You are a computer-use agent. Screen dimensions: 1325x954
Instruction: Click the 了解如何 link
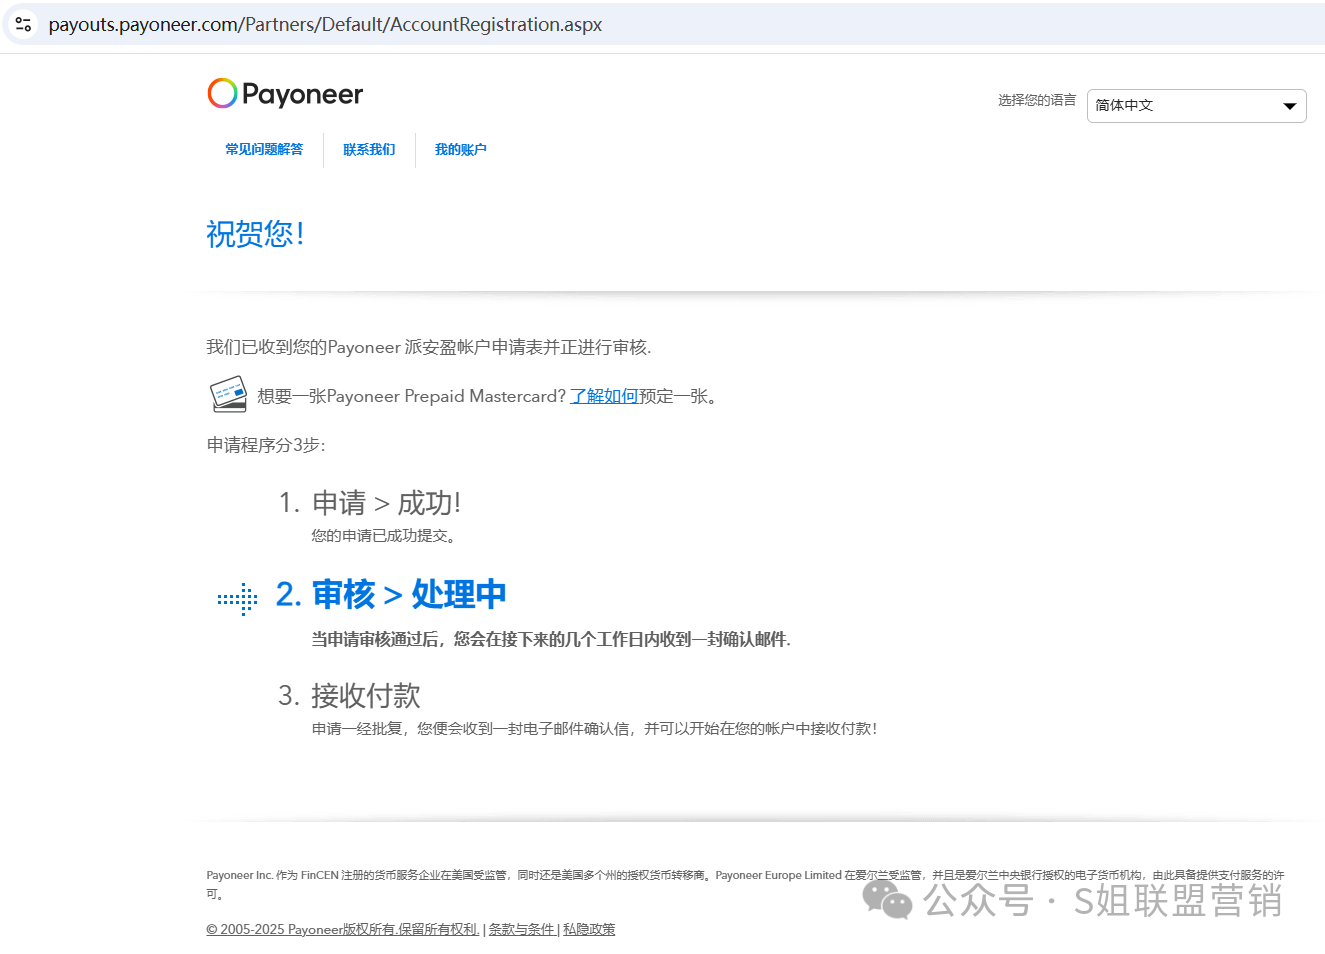point(604,396)
